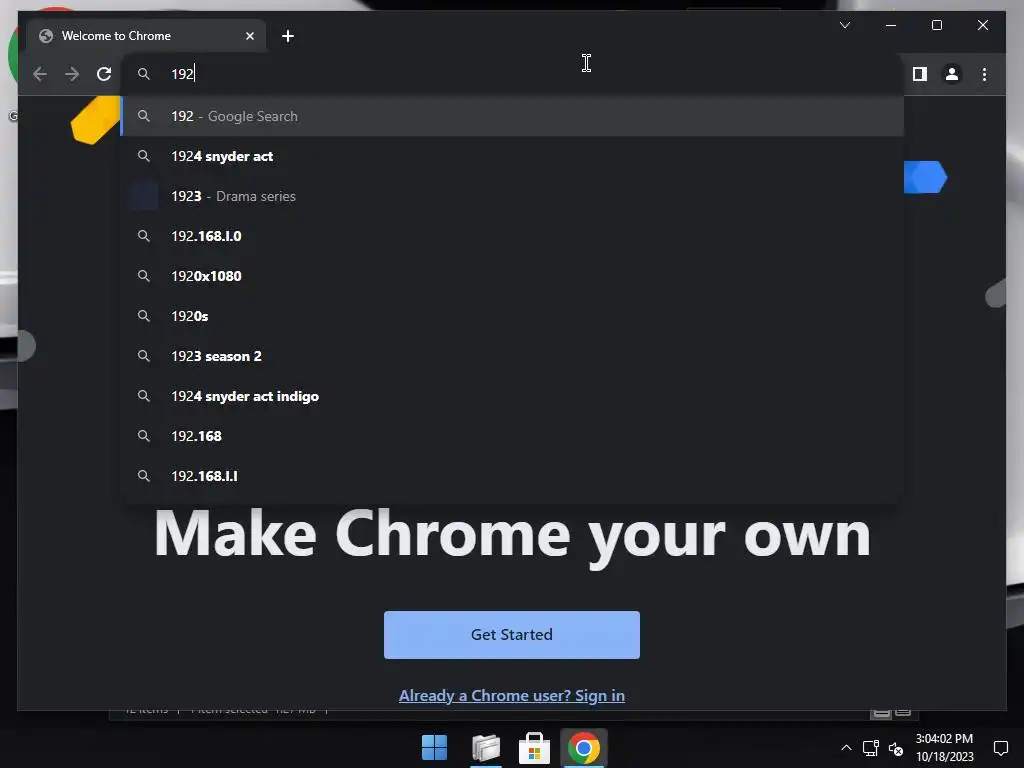Viewport: 1024px width, 768px height.
Task: Click the Get Started button
Action: (x=511, y=635)
